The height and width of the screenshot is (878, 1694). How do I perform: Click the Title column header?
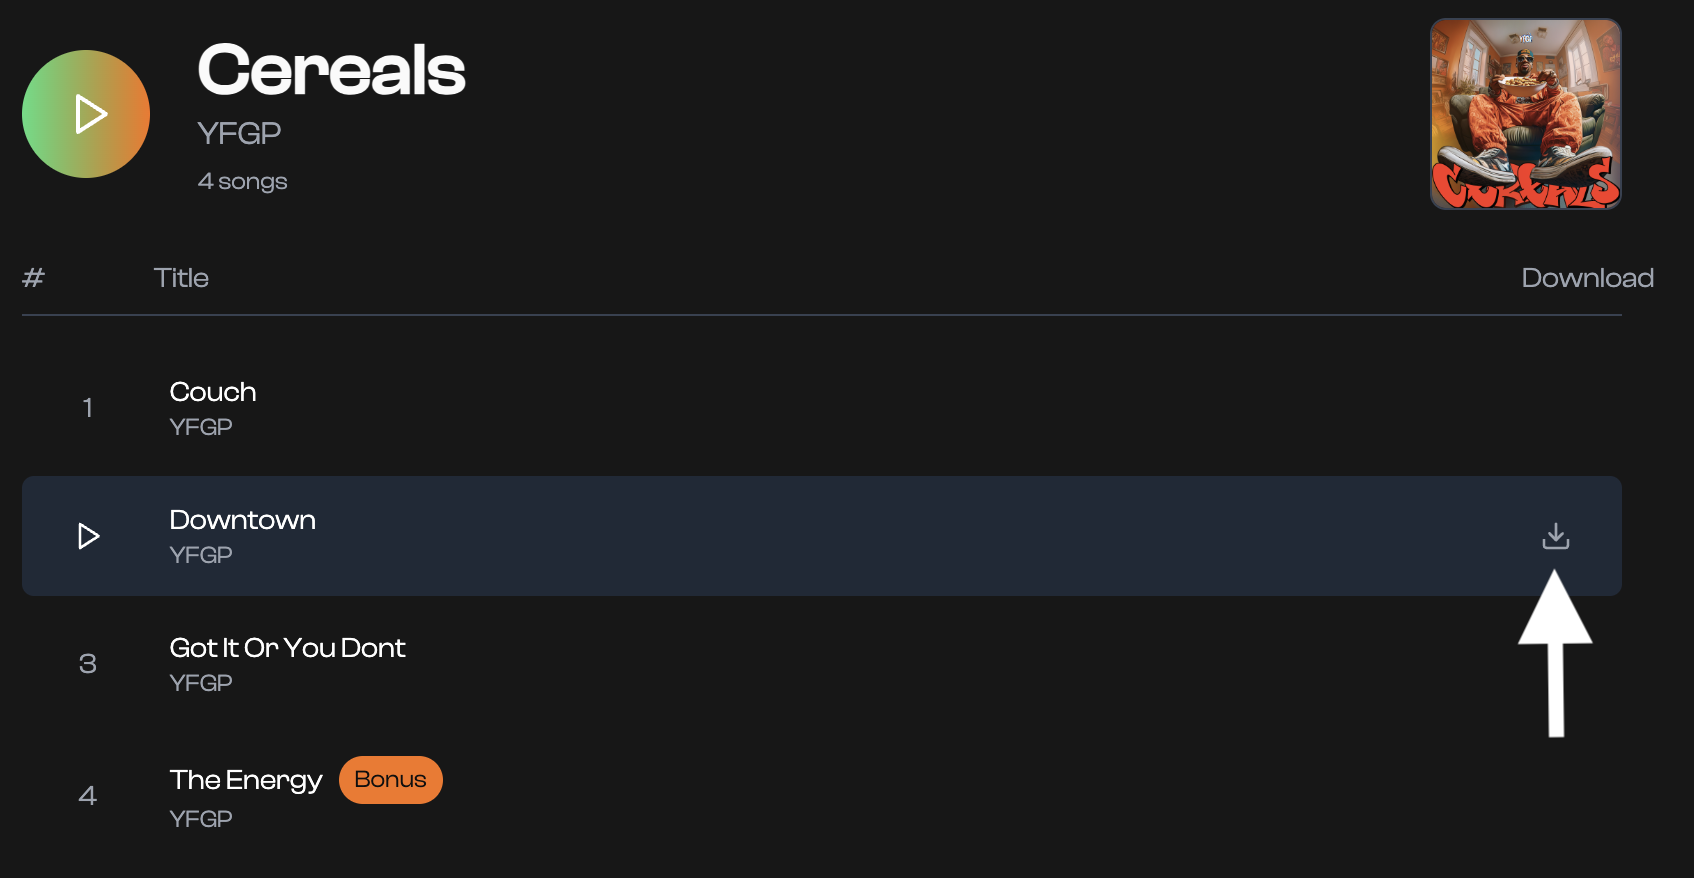pos(181,278)
